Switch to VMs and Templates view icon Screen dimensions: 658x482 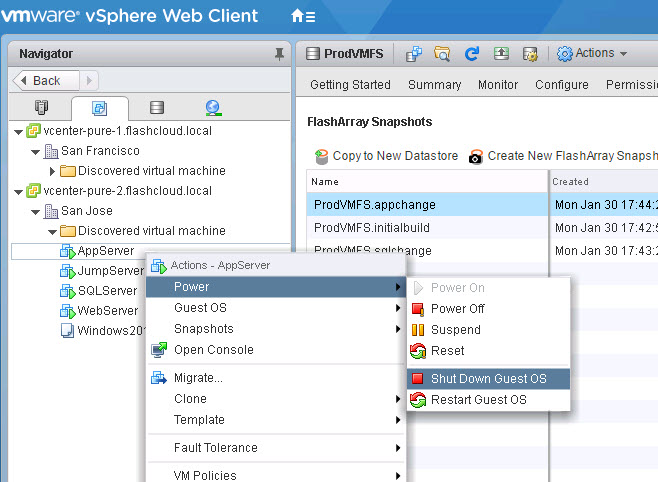[x=99, y=108]
